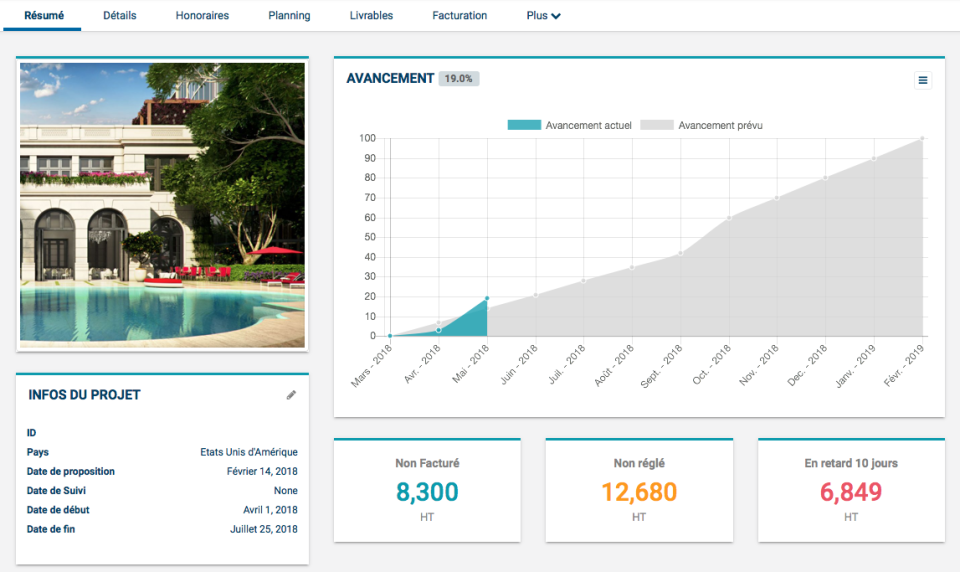Open the Détails tab

pos(119,15)
